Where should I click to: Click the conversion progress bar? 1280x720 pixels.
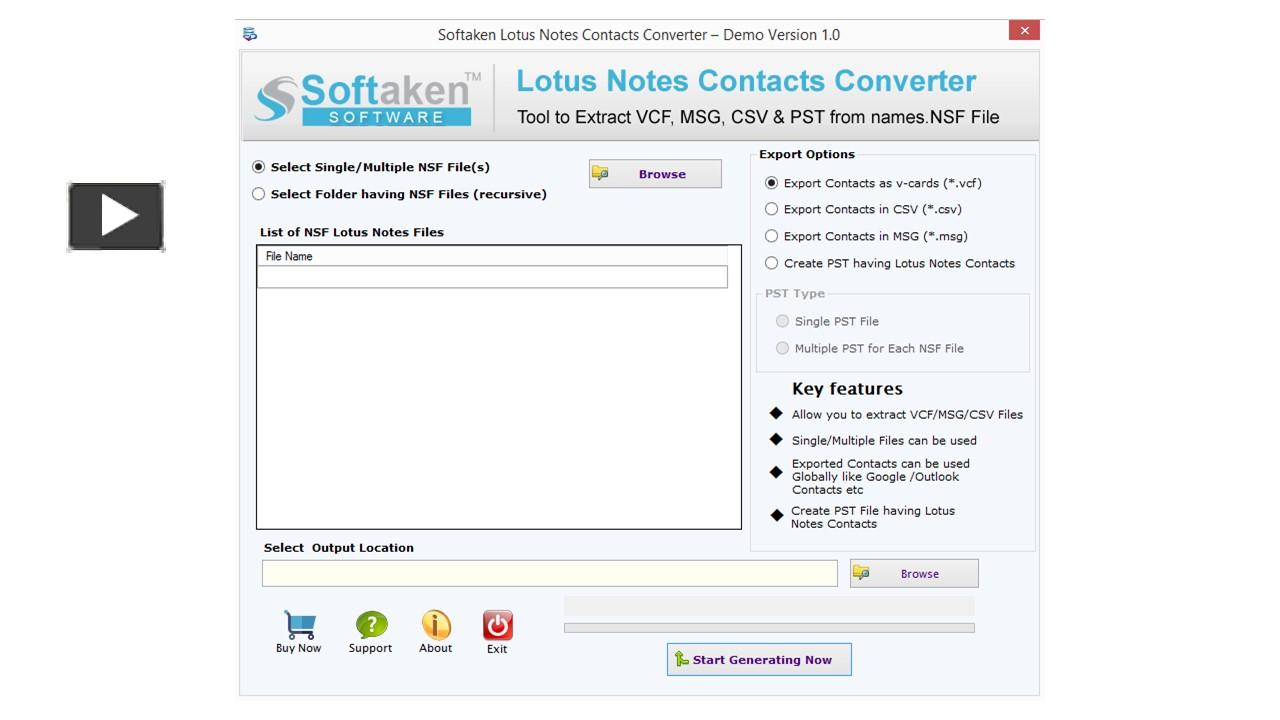(x=769, y=627)
